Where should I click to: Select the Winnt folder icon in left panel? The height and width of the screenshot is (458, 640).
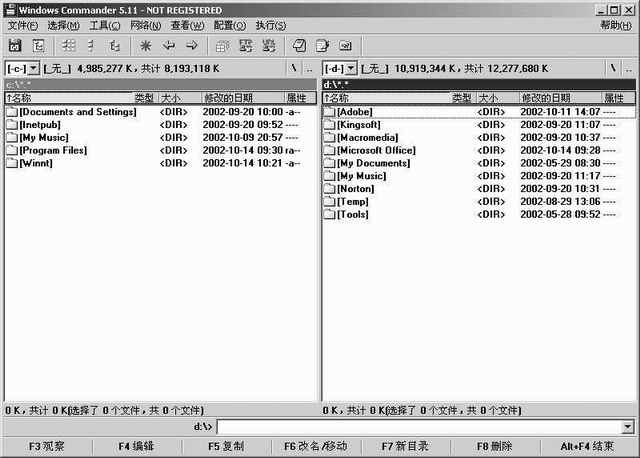pyautogui.click(x=12, y=163)
